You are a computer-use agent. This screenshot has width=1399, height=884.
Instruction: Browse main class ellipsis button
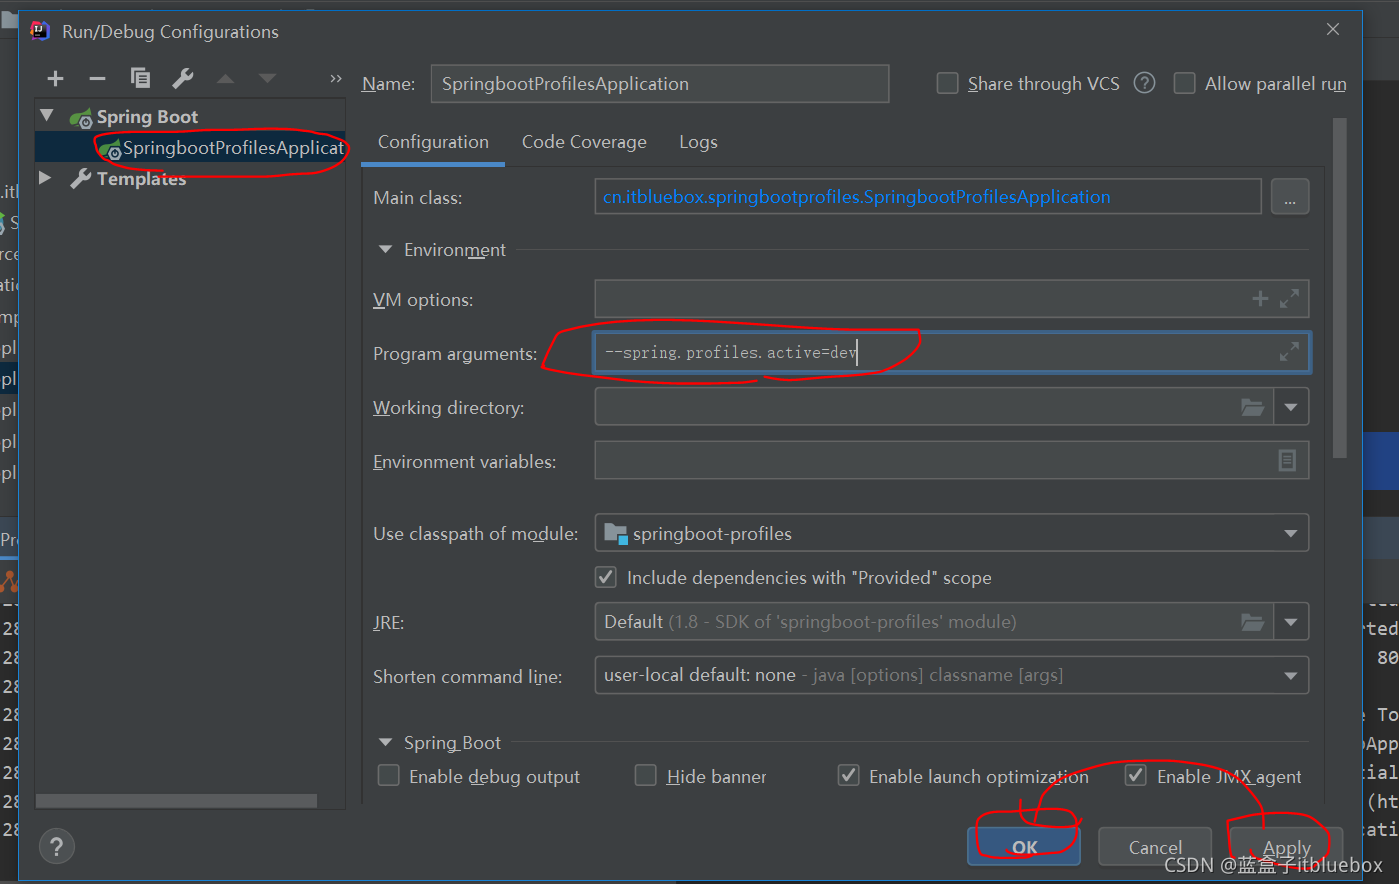click(1290, 197)
